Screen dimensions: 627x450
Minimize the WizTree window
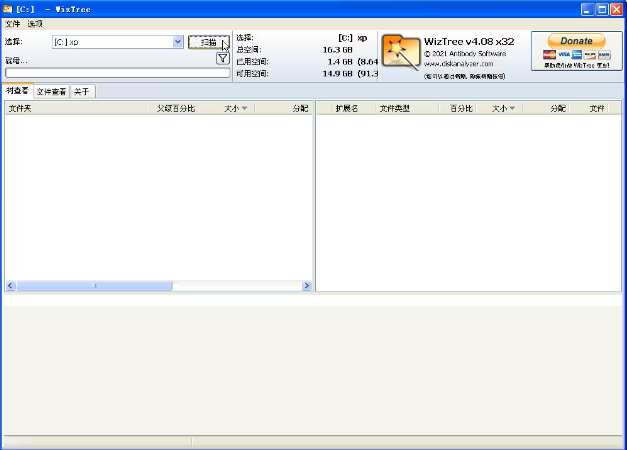coord(587,9)
